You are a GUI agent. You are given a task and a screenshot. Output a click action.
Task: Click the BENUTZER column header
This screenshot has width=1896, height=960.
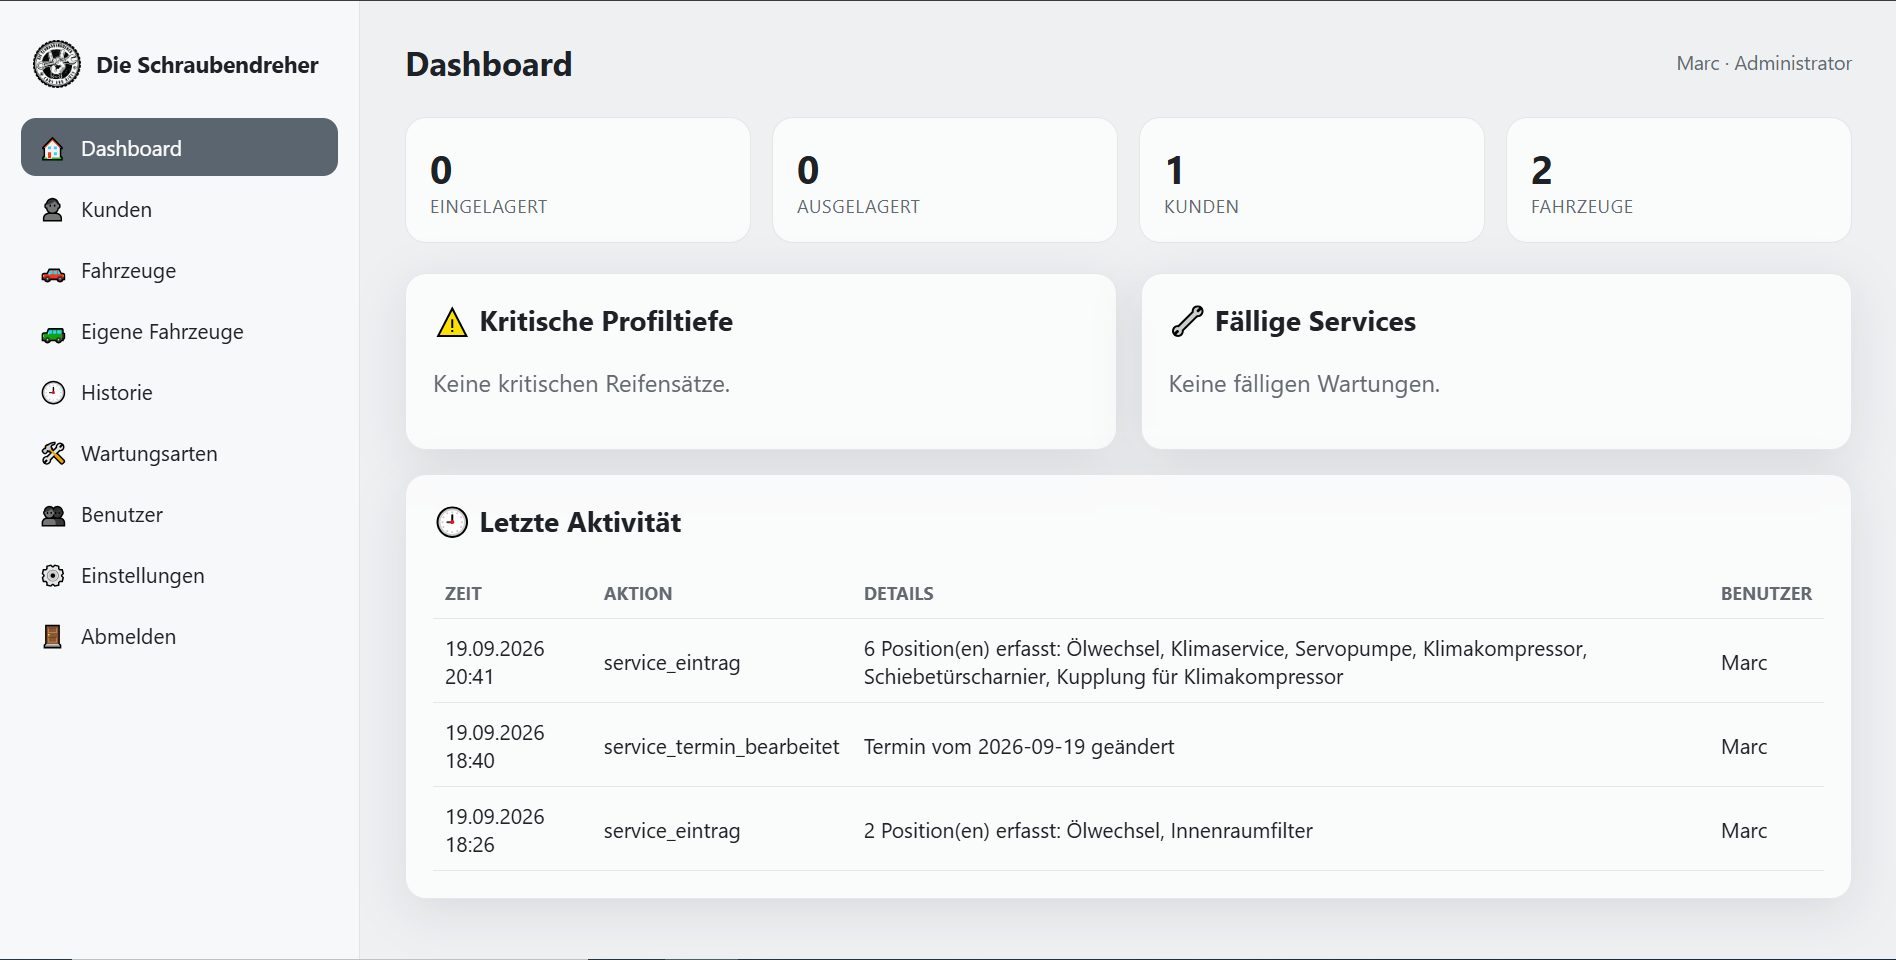coord(1766,594)
